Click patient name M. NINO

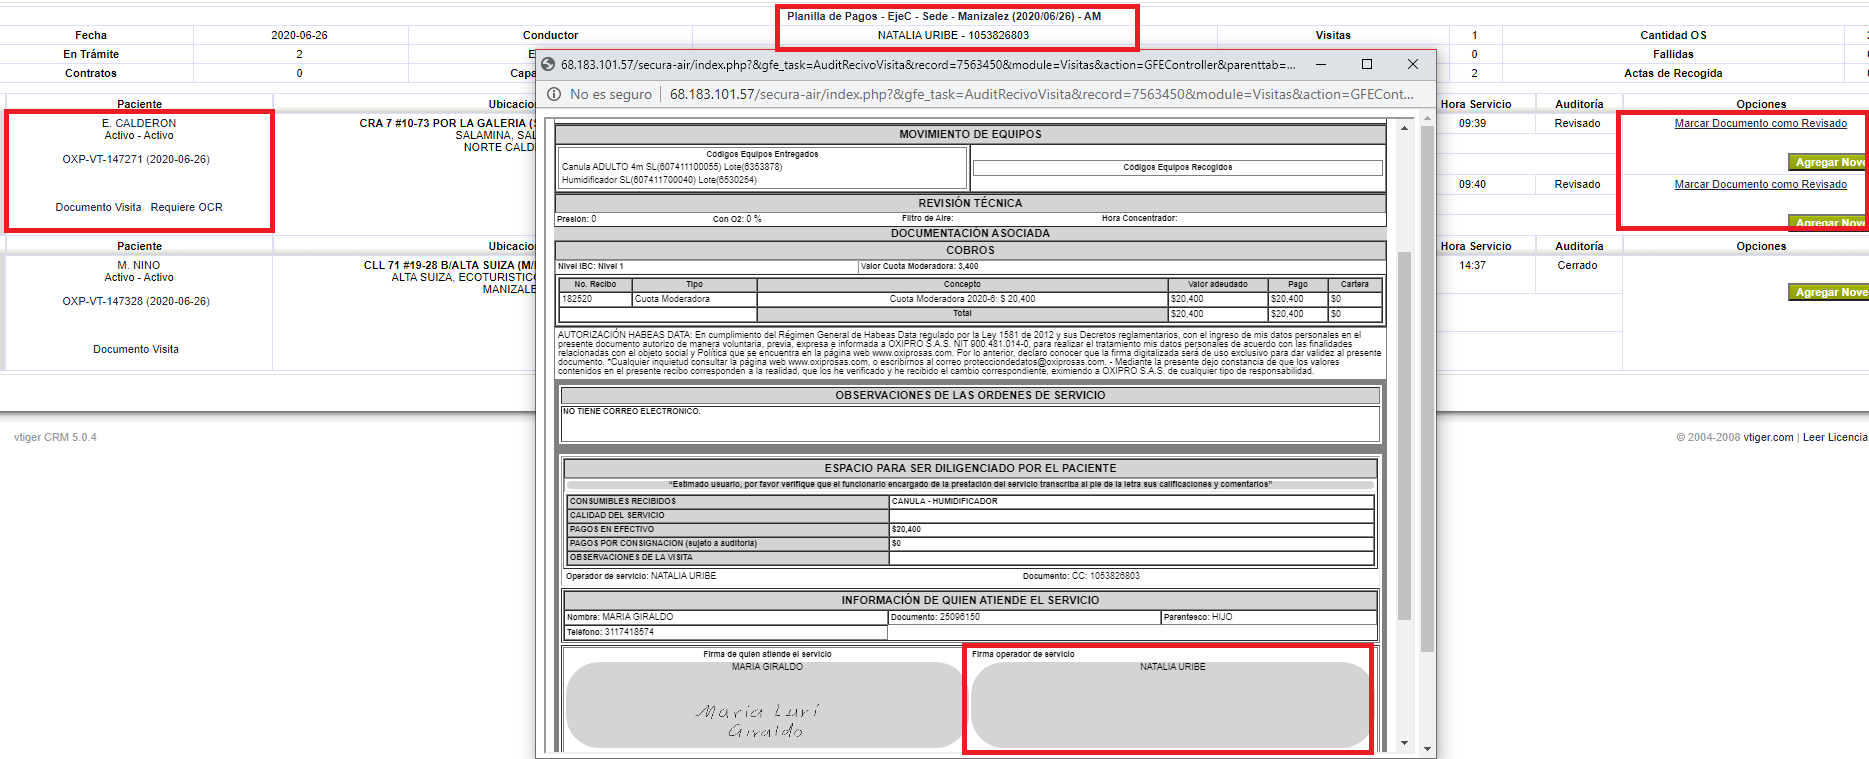139,265
